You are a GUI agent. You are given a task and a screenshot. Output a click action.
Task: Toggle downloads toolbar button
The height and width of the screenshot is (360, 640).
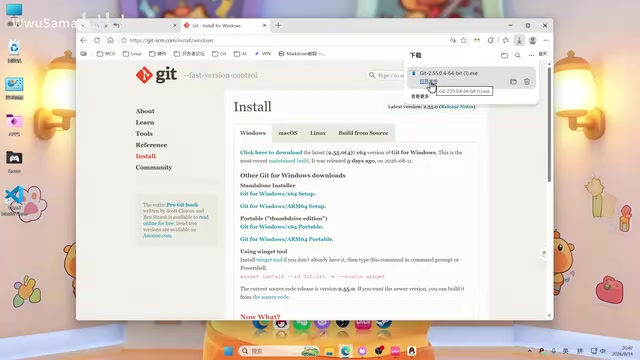click(x=519, y=40)
